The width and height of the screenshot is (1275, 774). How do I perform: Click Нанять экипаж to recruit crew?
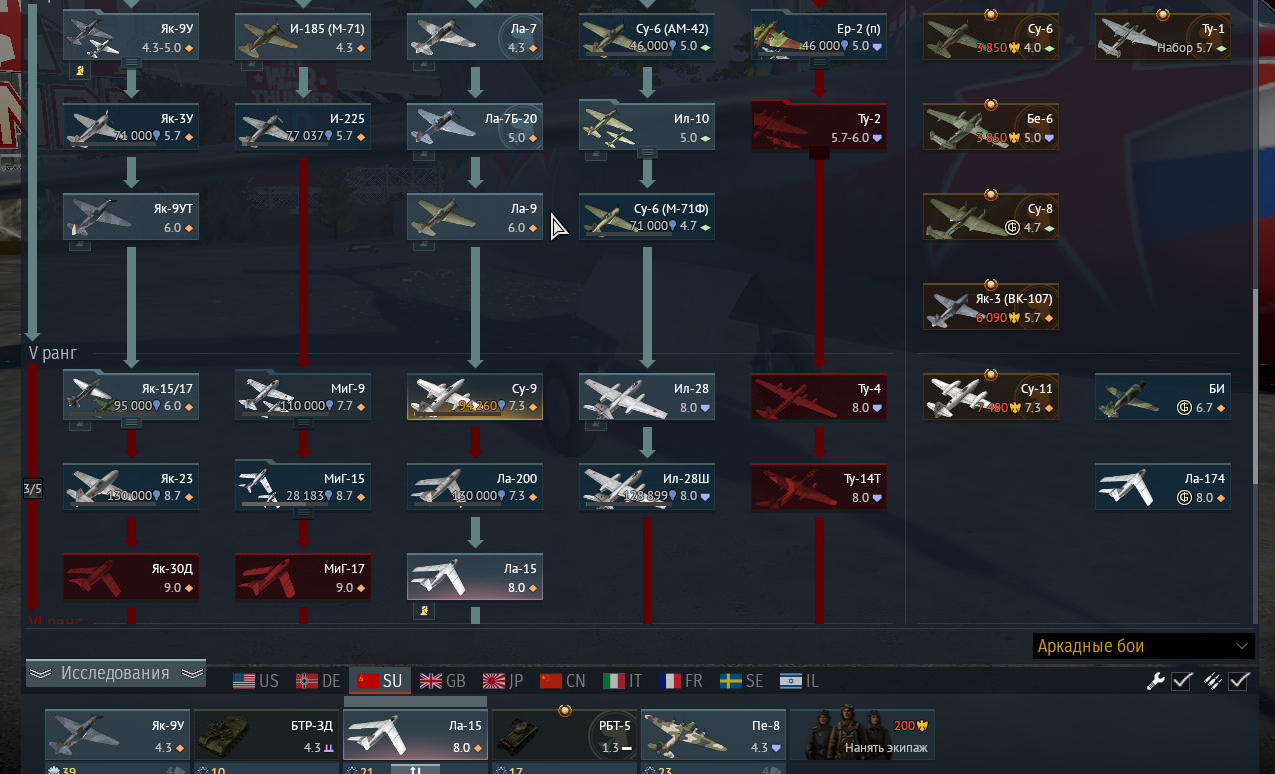pos(862,735)
